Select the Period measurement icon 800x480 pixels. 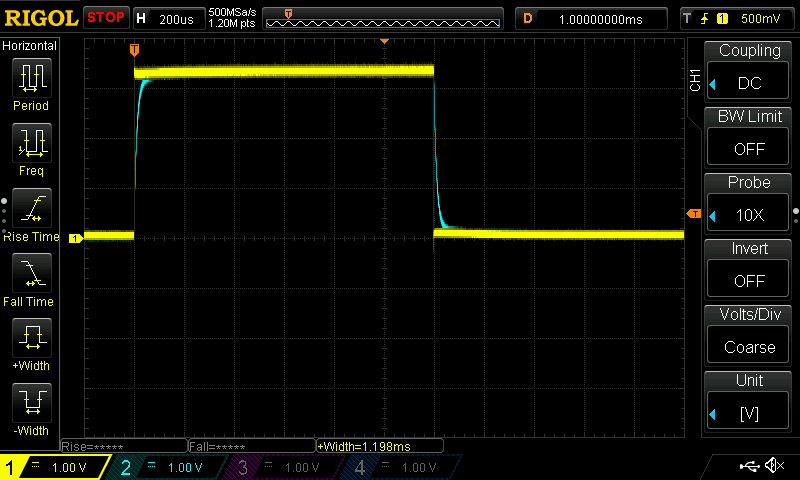31,77
